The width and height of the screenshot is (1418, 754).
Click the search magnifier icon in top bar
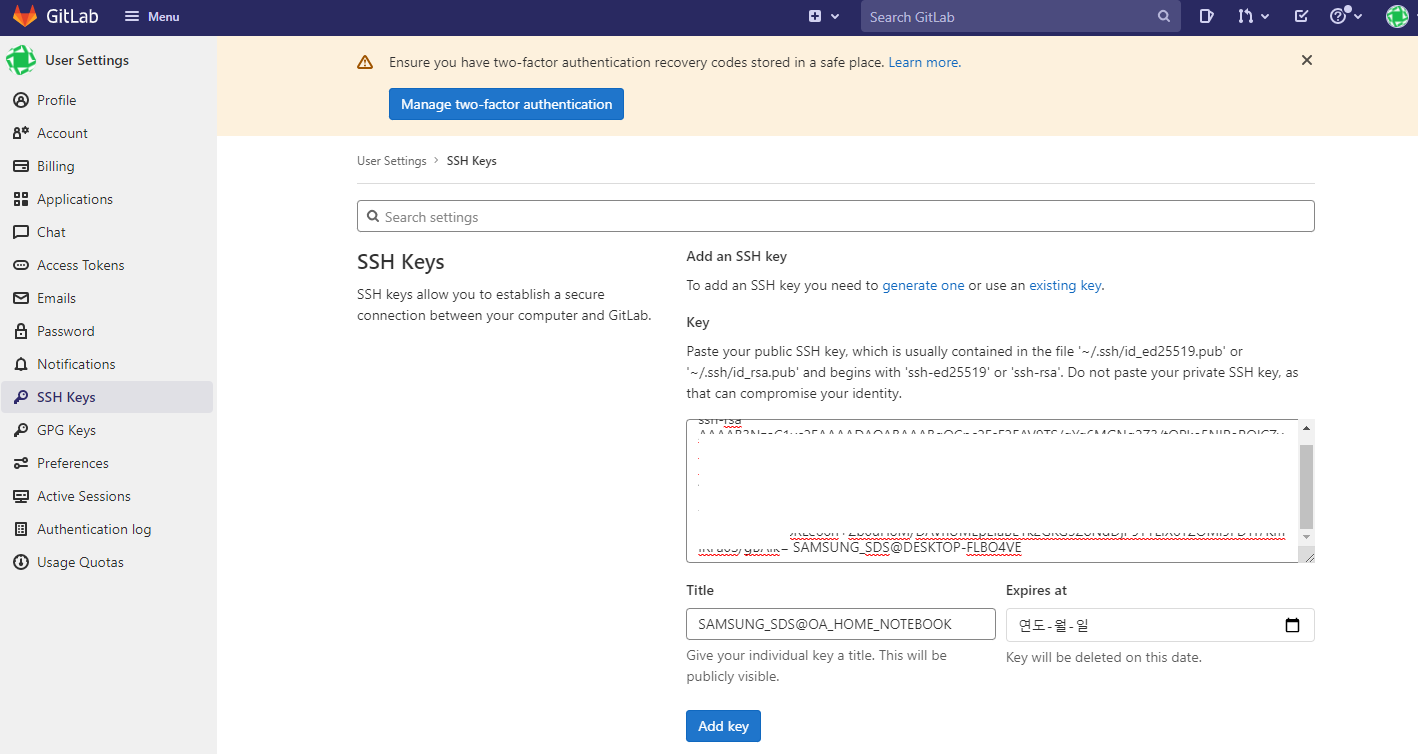click(1164, 16)
